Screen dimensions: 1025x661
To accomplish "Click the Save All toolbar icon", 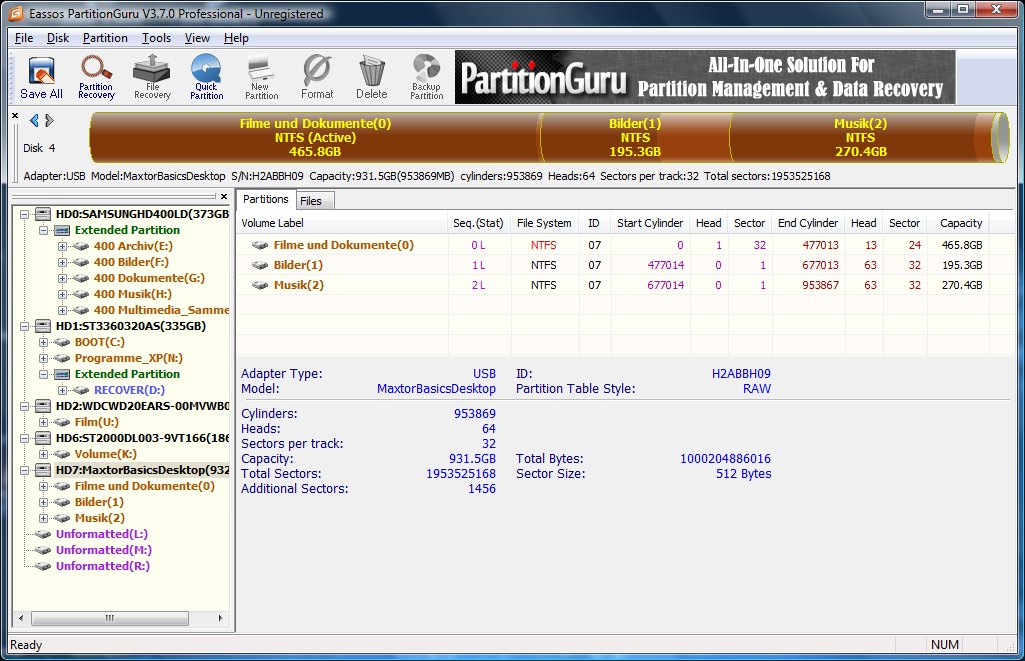I will [41, 77].
